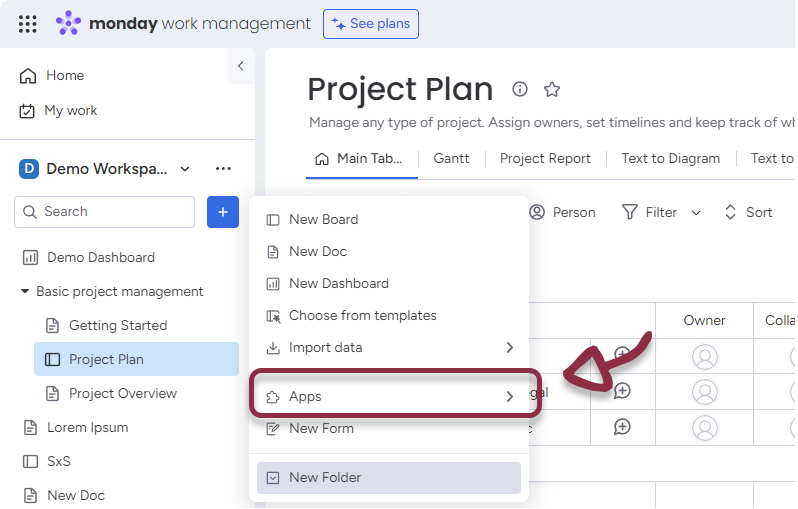Viewport: 798px width, 509px height.
Task: Open the Home page from the sidebar
Action: (x=64, y=76)
